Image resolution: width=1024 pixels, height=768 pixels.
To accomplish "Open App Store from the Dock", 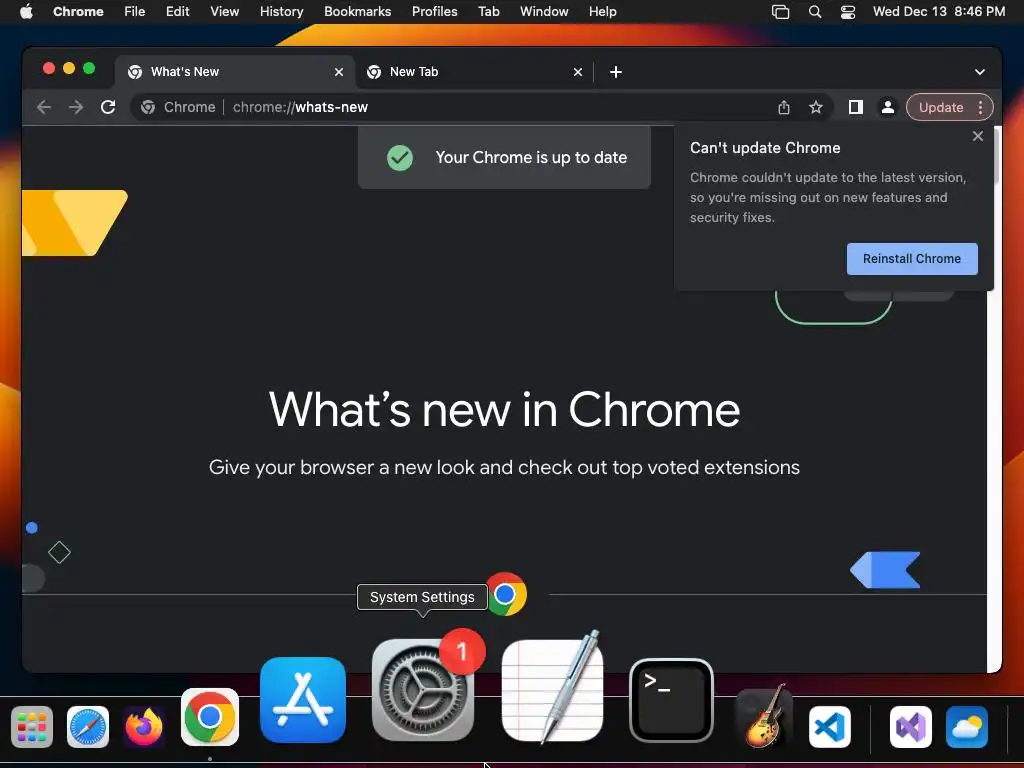I will click(303, 700).
